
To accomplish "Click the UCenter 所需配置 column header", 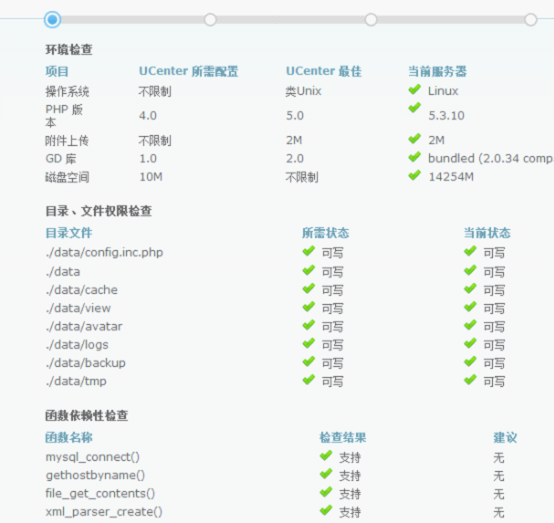I will coord(188,71).
